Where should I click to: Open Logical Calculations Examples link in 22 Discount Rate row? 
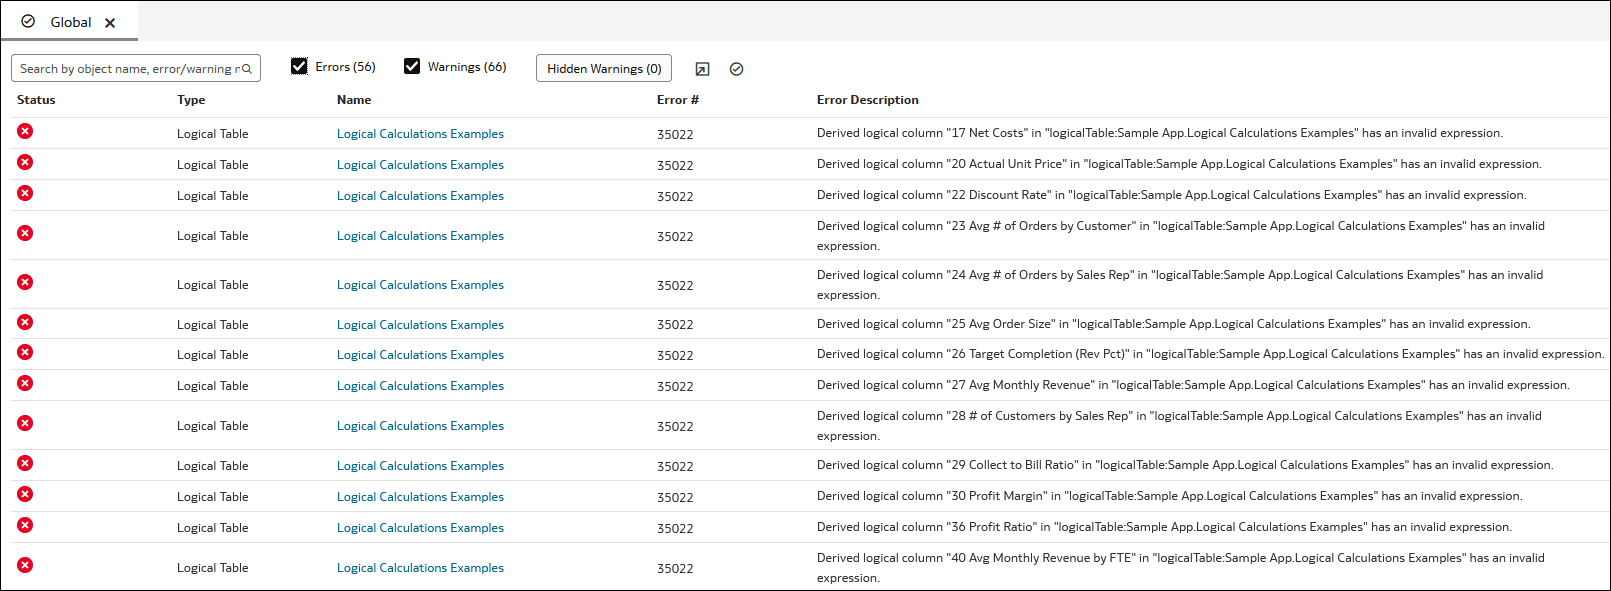420,196
